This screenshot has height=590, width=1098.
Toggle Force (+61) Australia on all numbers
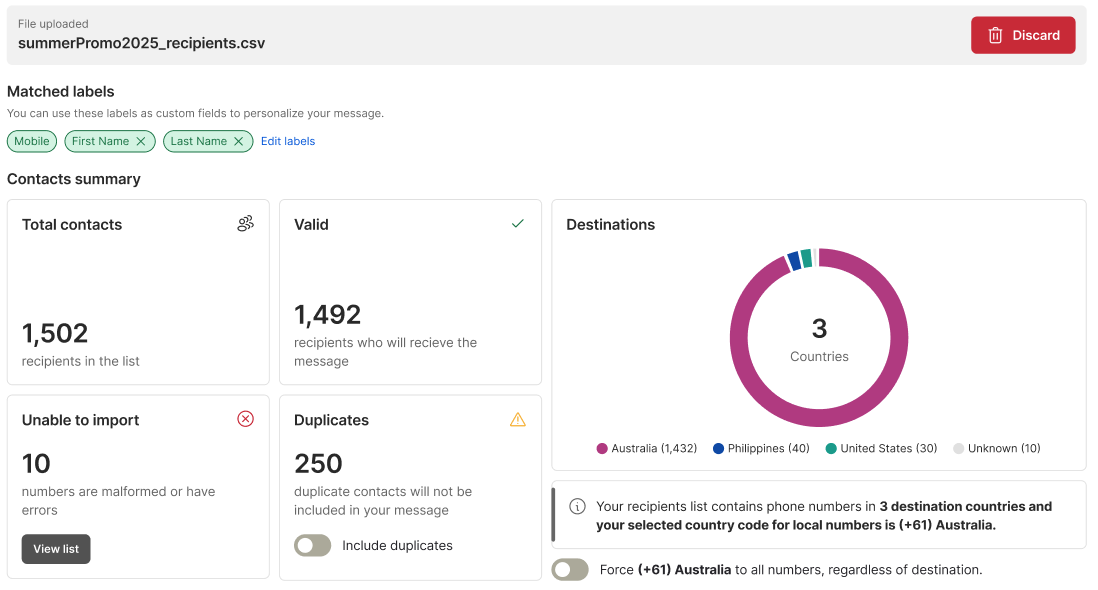(570, 570)
